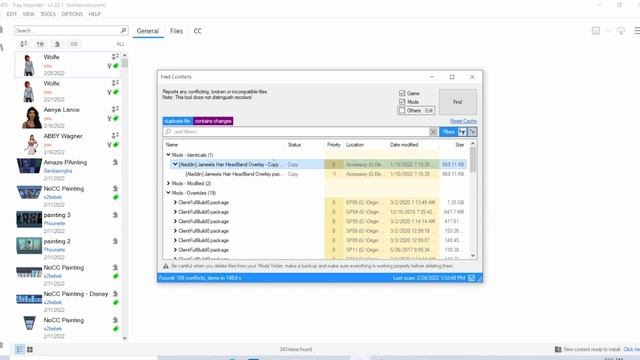
Task: Switch to grid view icon at bottom left
Action: pyautogui.click(x=30, y=349)
